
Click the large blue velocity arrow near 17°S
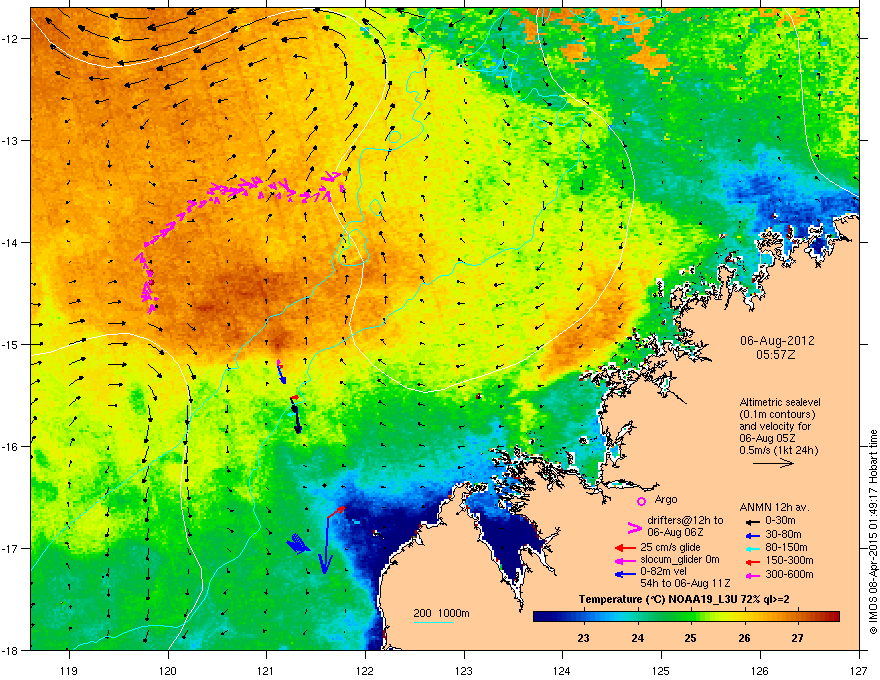324,545
